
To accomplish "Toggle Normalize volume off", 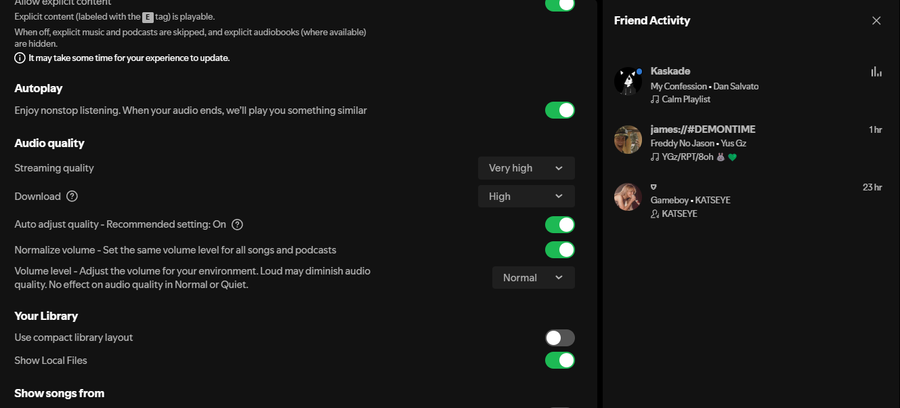I will 560,250.
